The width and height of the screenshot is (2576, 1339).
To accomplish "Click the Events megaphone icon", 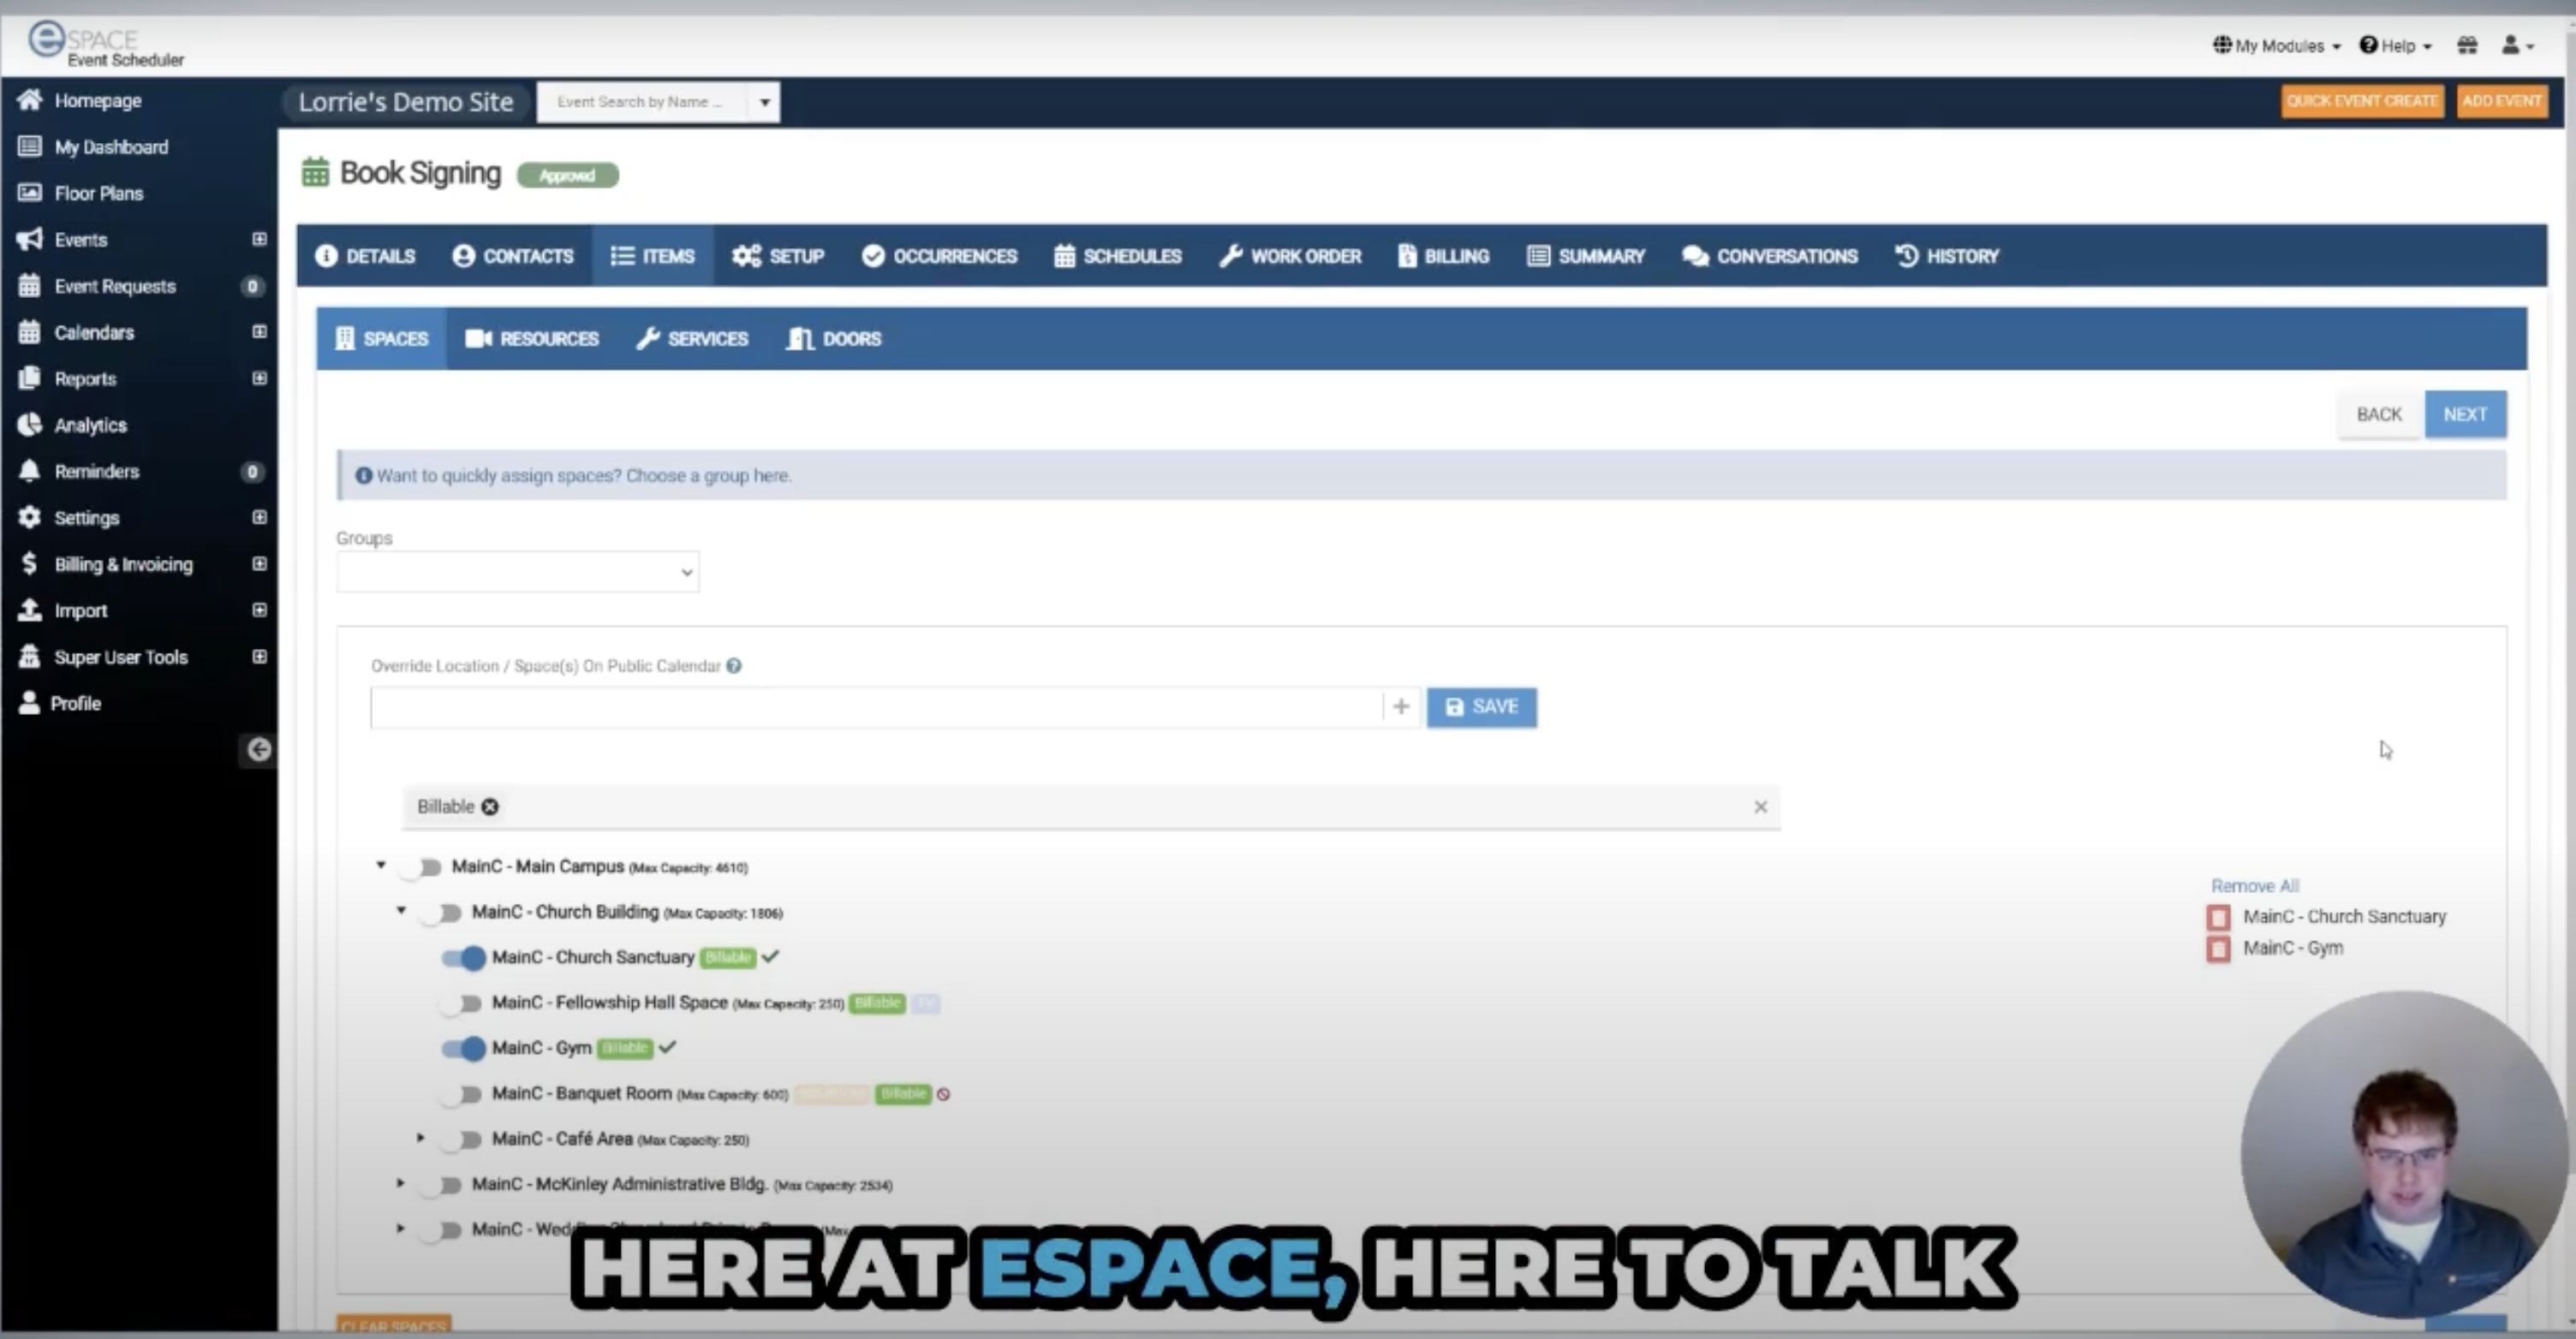I will click(x=29, y=239).
